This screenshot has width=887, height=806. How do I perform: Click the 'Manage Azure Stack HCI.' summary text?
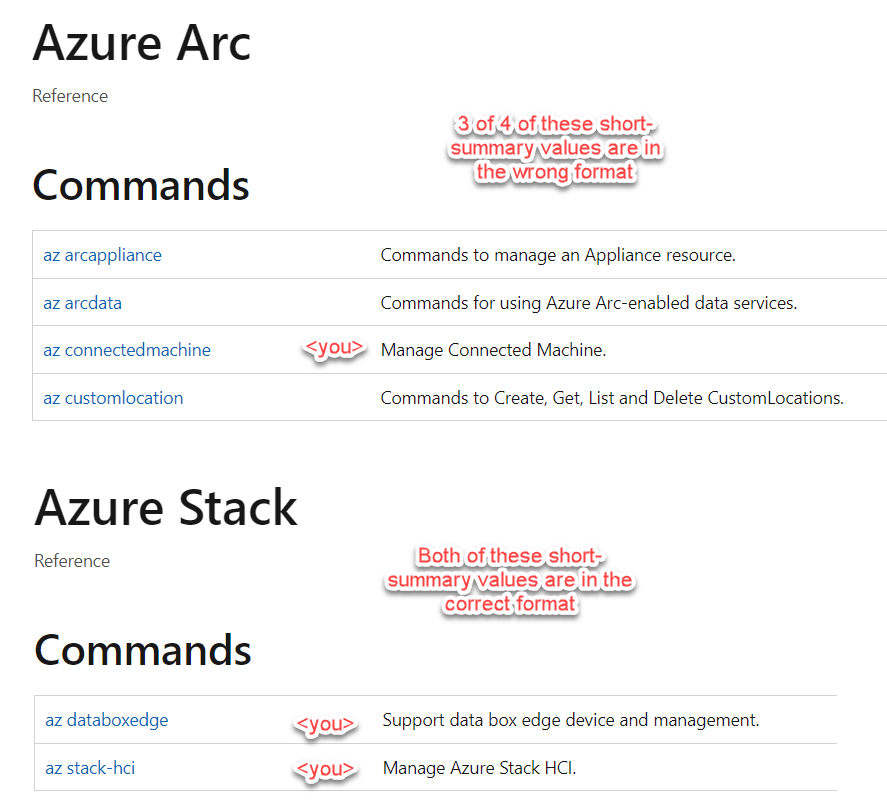[480, 768]
